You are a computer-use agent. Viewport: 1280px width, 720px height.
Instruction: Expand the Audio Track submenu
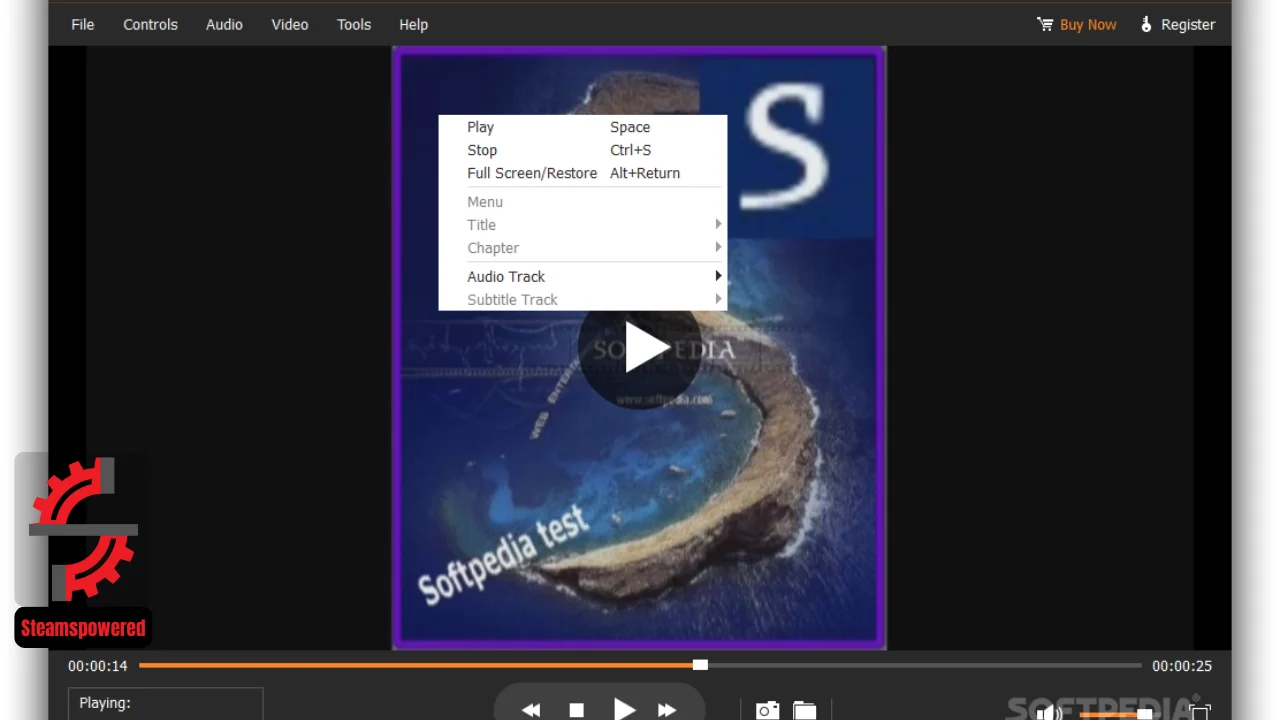coord(582,276)
